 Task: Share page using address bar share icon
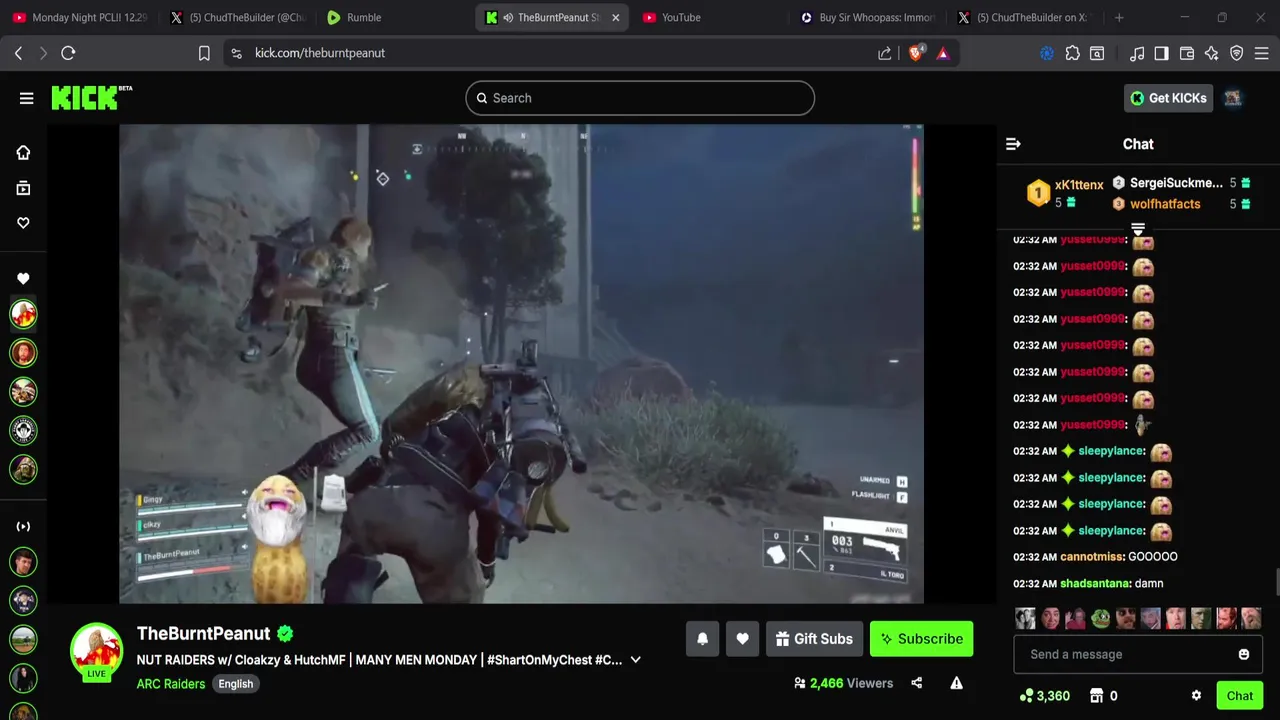[884, 53]
